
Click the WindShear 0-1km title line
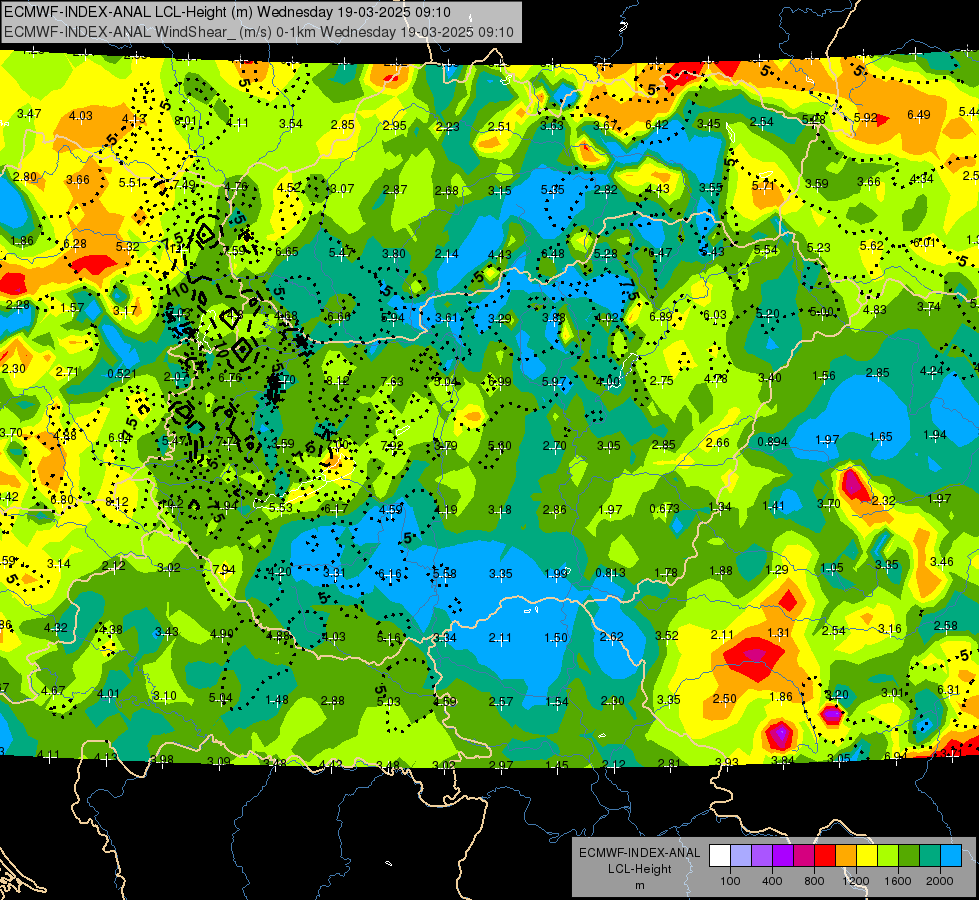click(259, 32)
